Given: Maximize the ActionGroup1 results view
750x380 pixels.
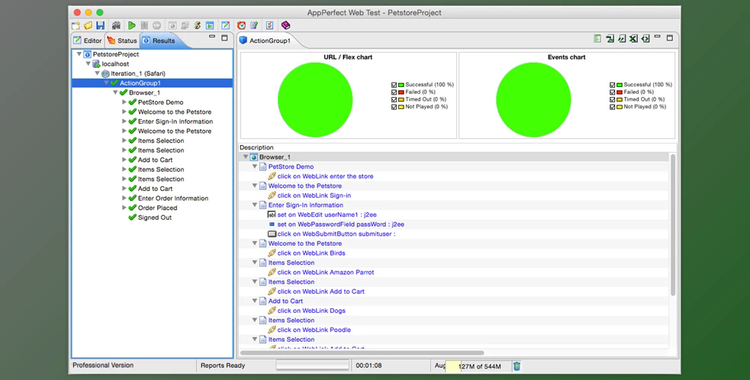Looking at the screenshot, I should point(670,38).
